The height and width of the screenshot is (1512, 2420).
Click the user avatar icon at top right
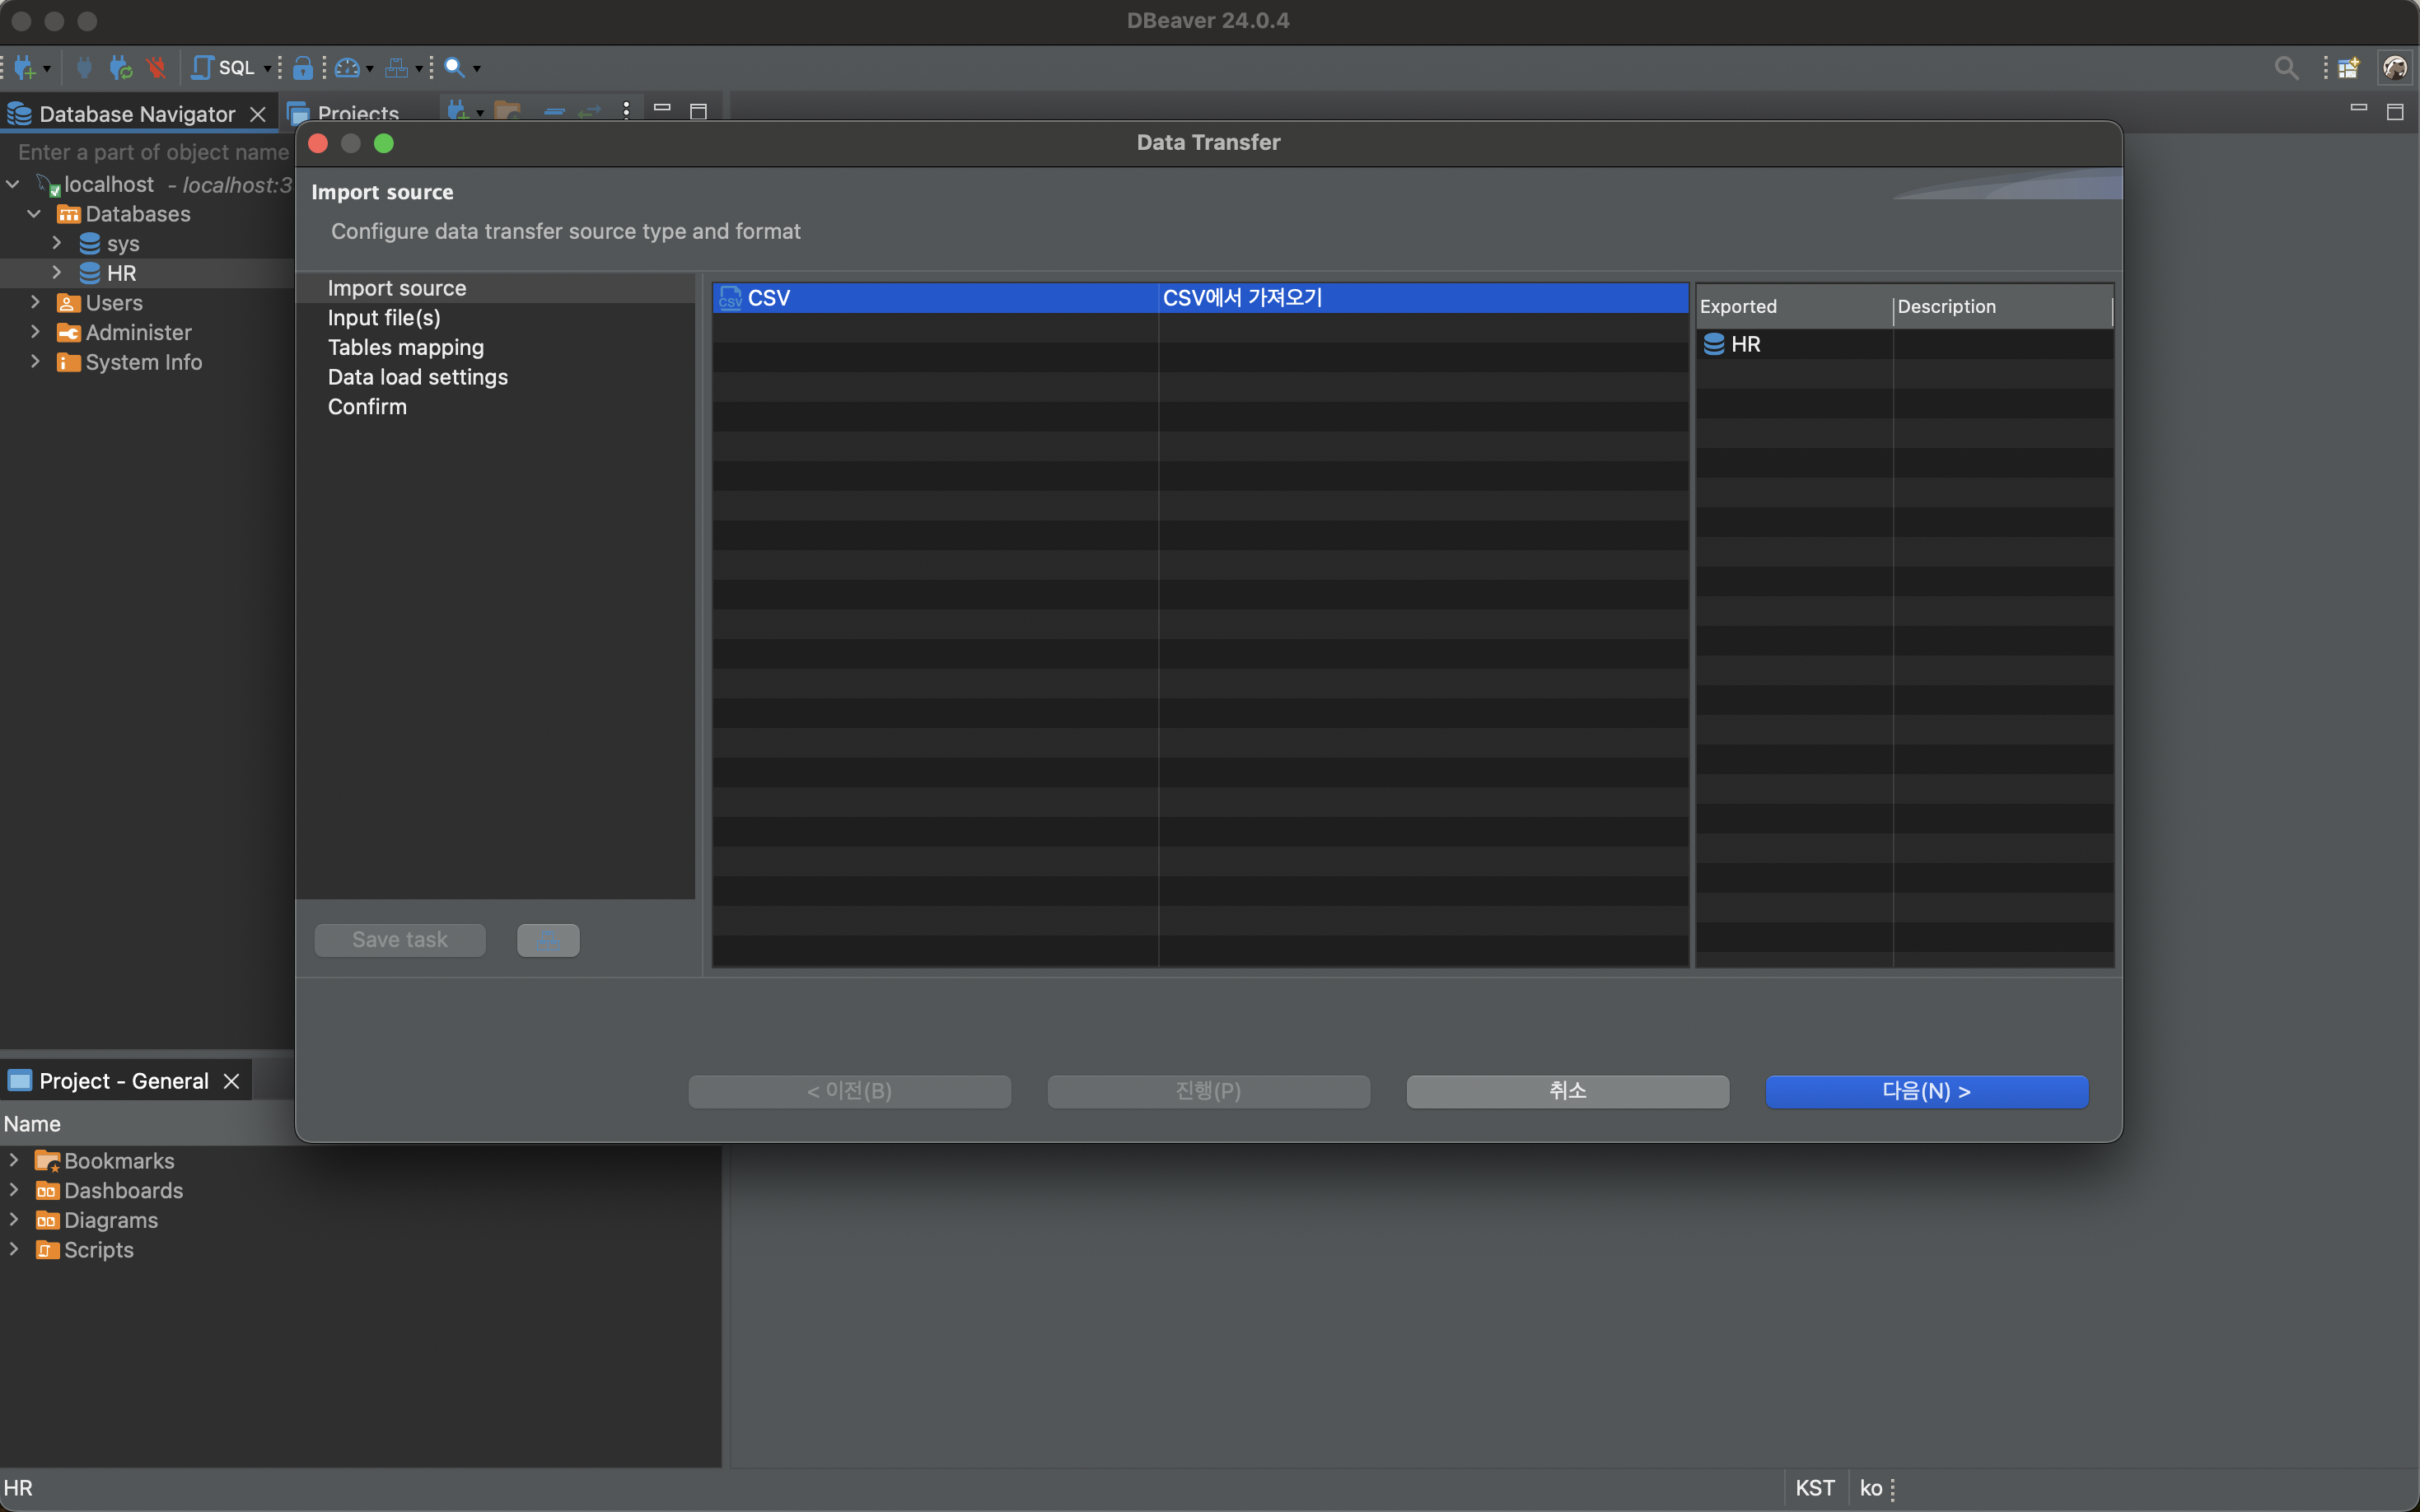click(2395, 68)
